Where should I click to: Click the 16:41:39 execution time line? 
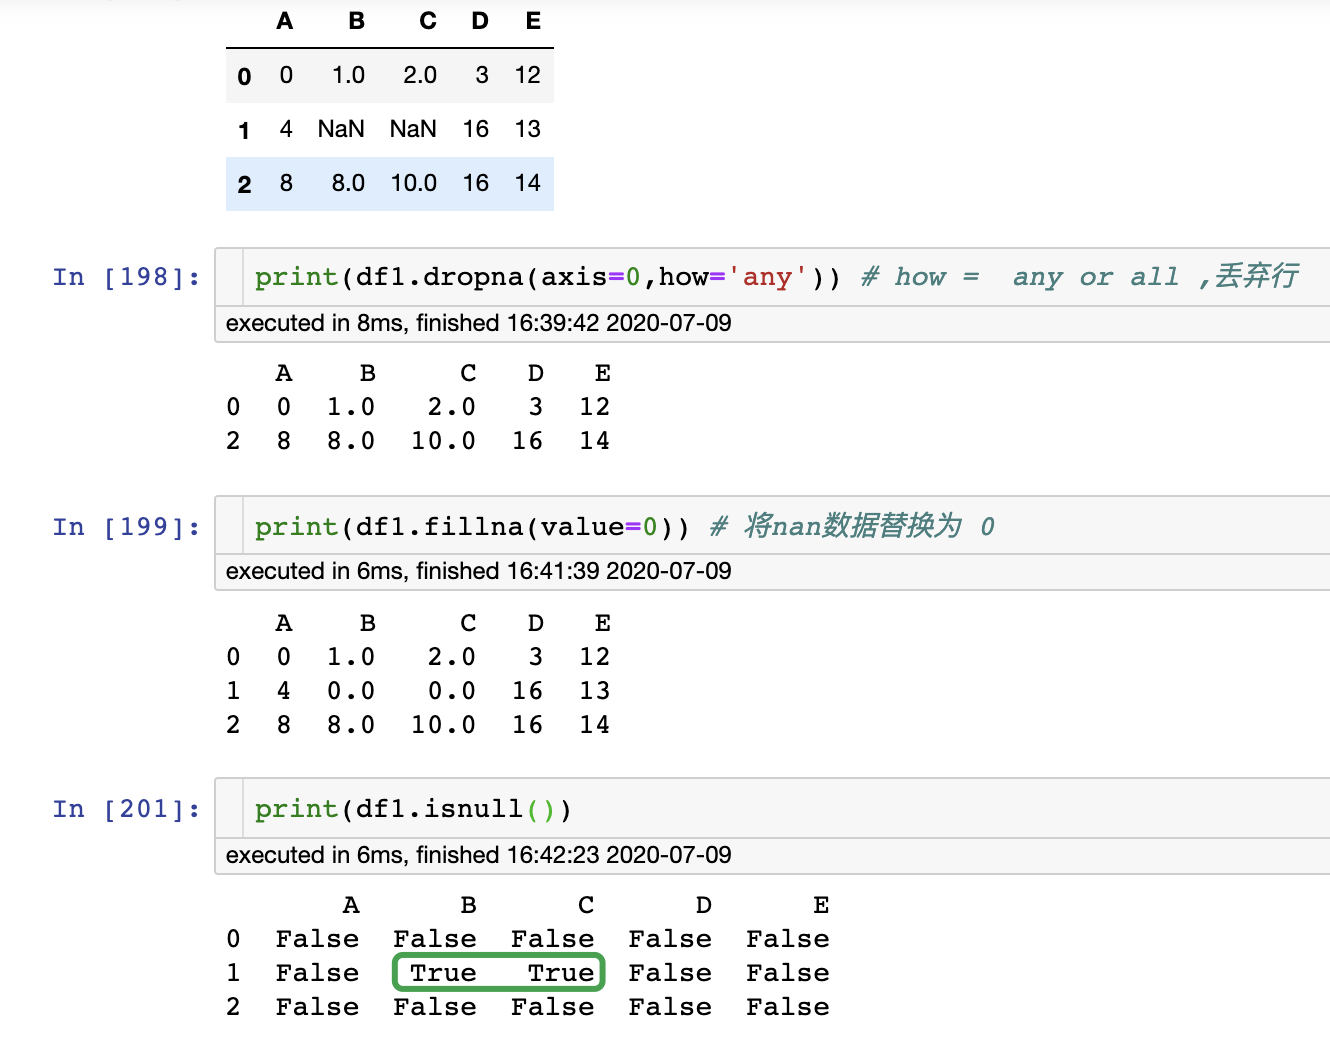[479, 571]
